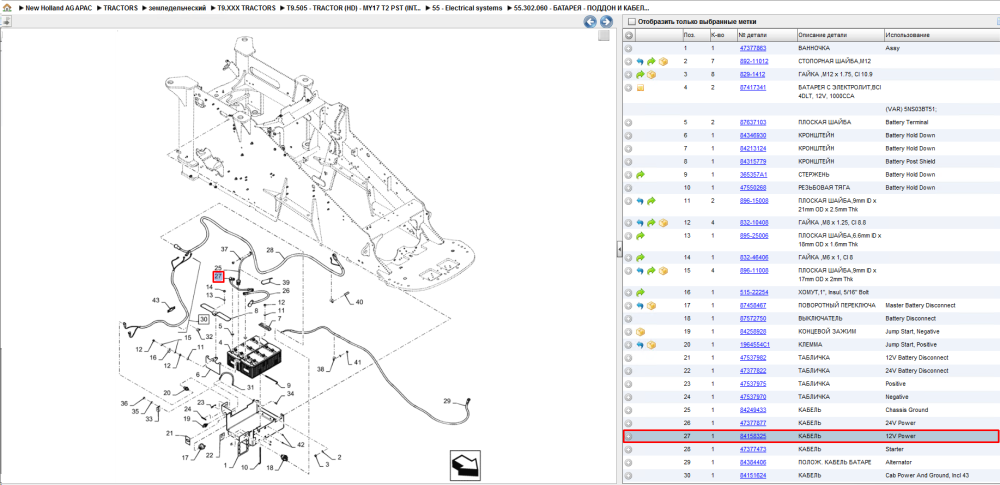Click the small square button above diagram corner
Screen dimensions: 1000x485
[x=603, y=36]
